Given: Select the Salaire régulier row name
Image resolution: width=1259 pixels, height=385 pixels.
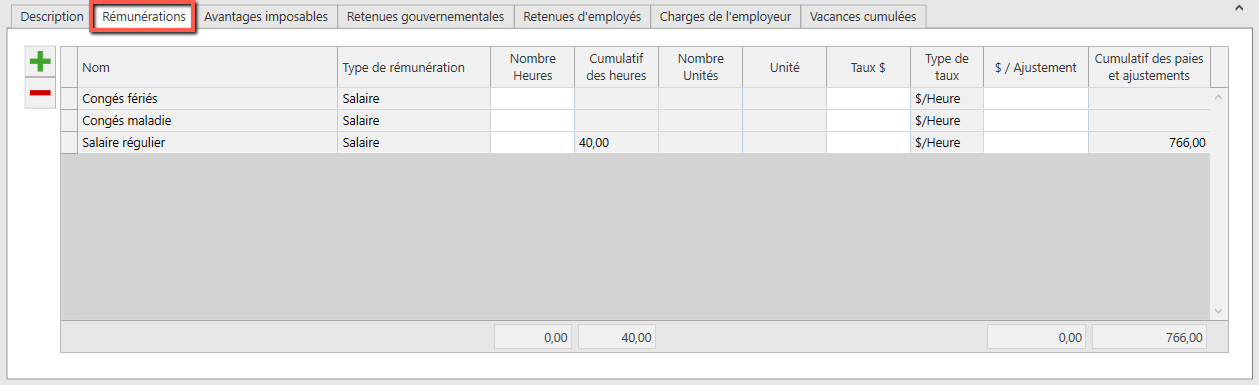Looking at the screenshot, I should pos(207,143).
